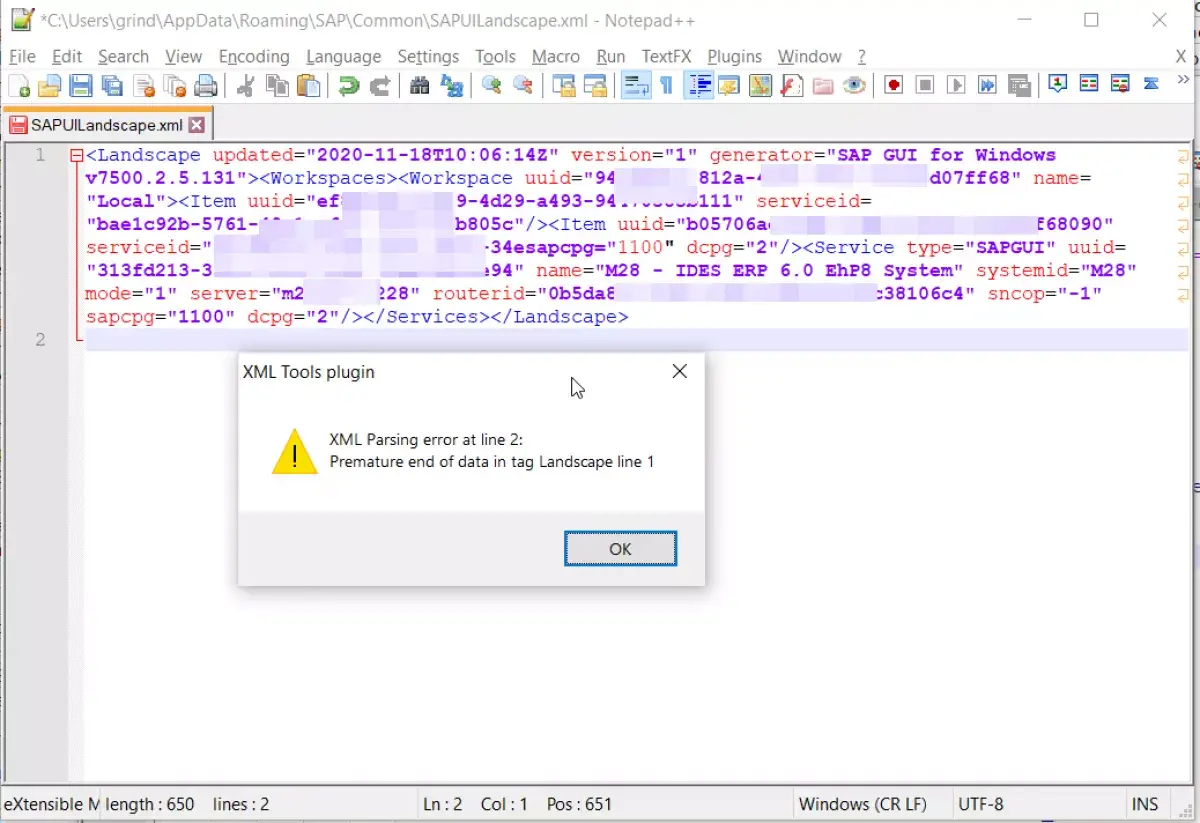Click the New file toolbar icon
The width and height of the screenshot is (1200, 823).
[x=19, y=86]
